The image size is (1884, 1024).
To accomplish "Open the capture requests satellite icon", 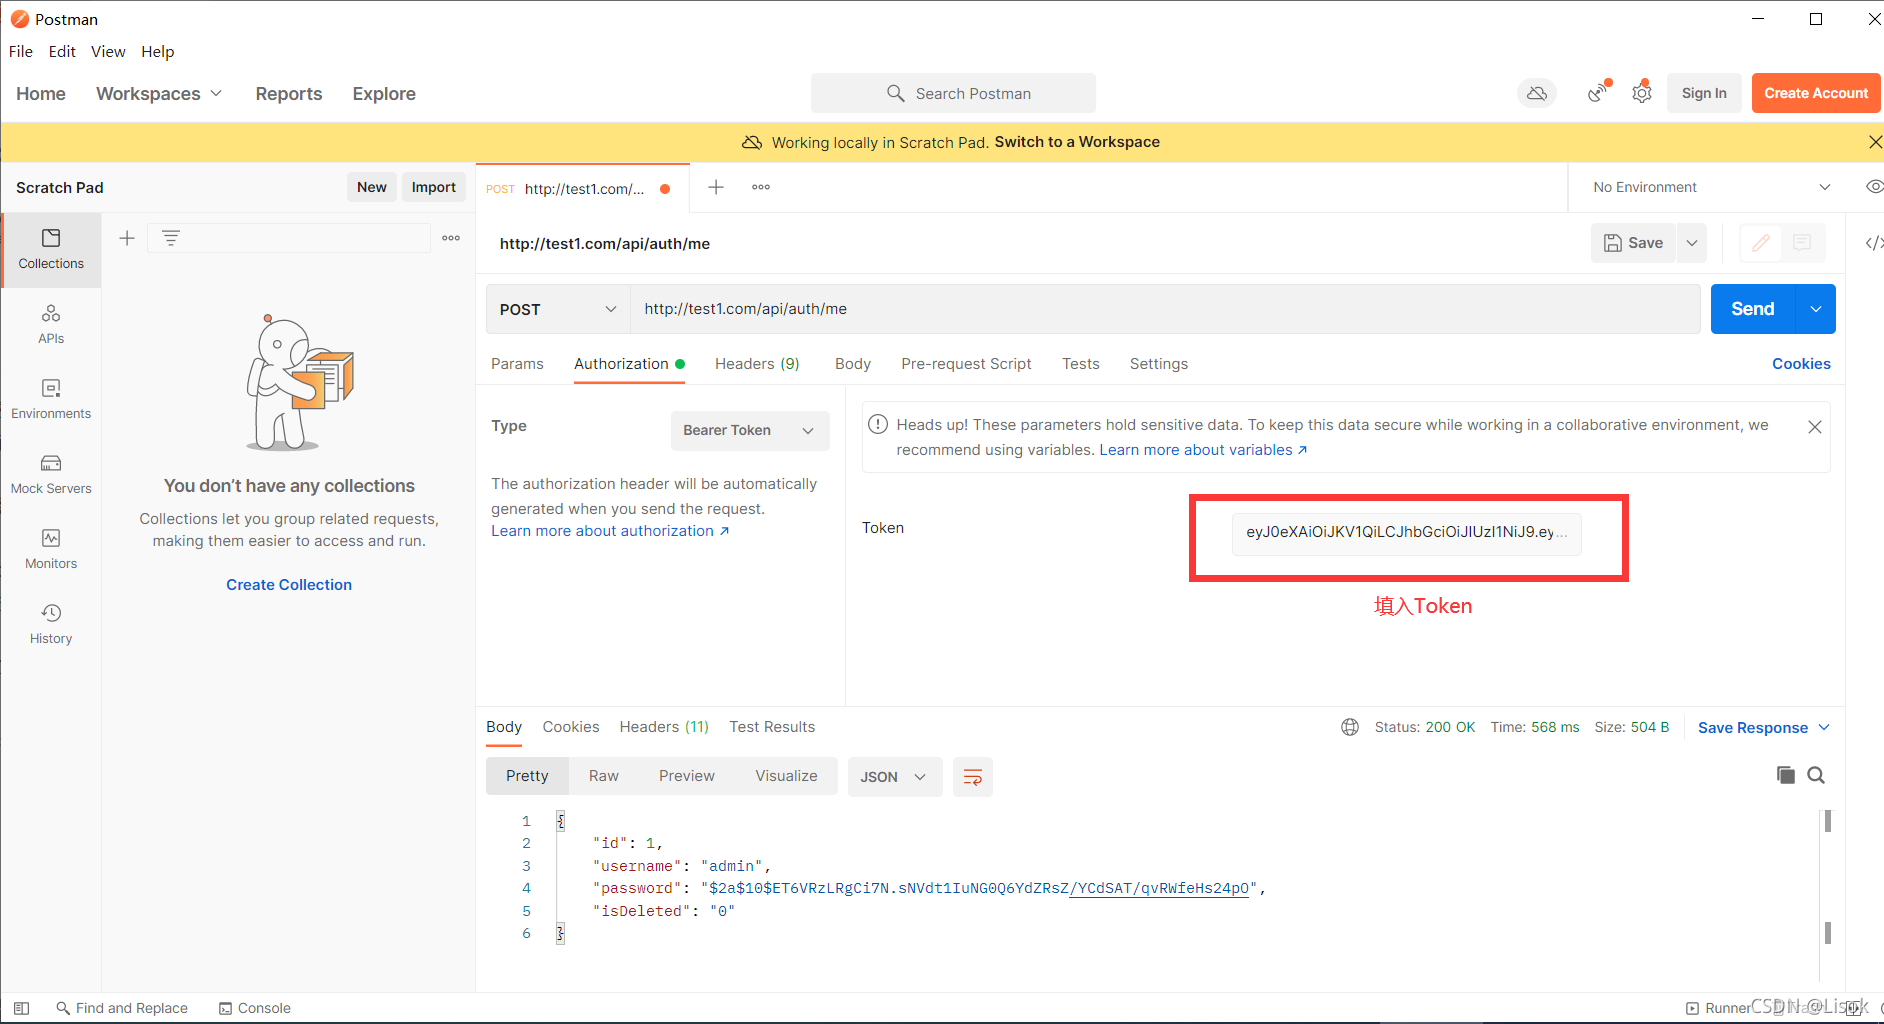I will [x=1598, y=93].
